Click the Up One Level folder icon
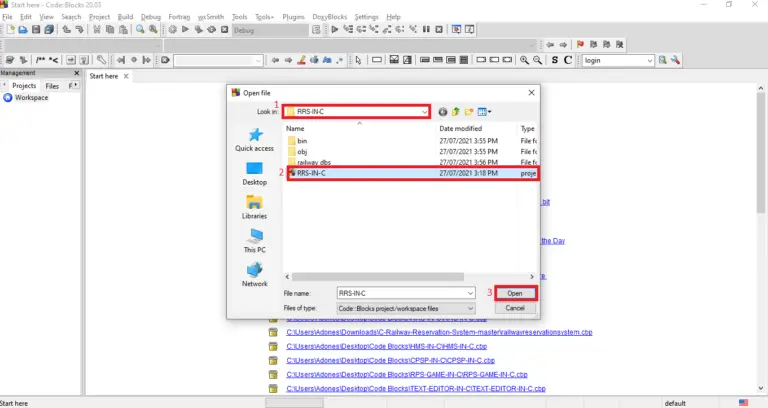768x408 pixels. point(456,112)
